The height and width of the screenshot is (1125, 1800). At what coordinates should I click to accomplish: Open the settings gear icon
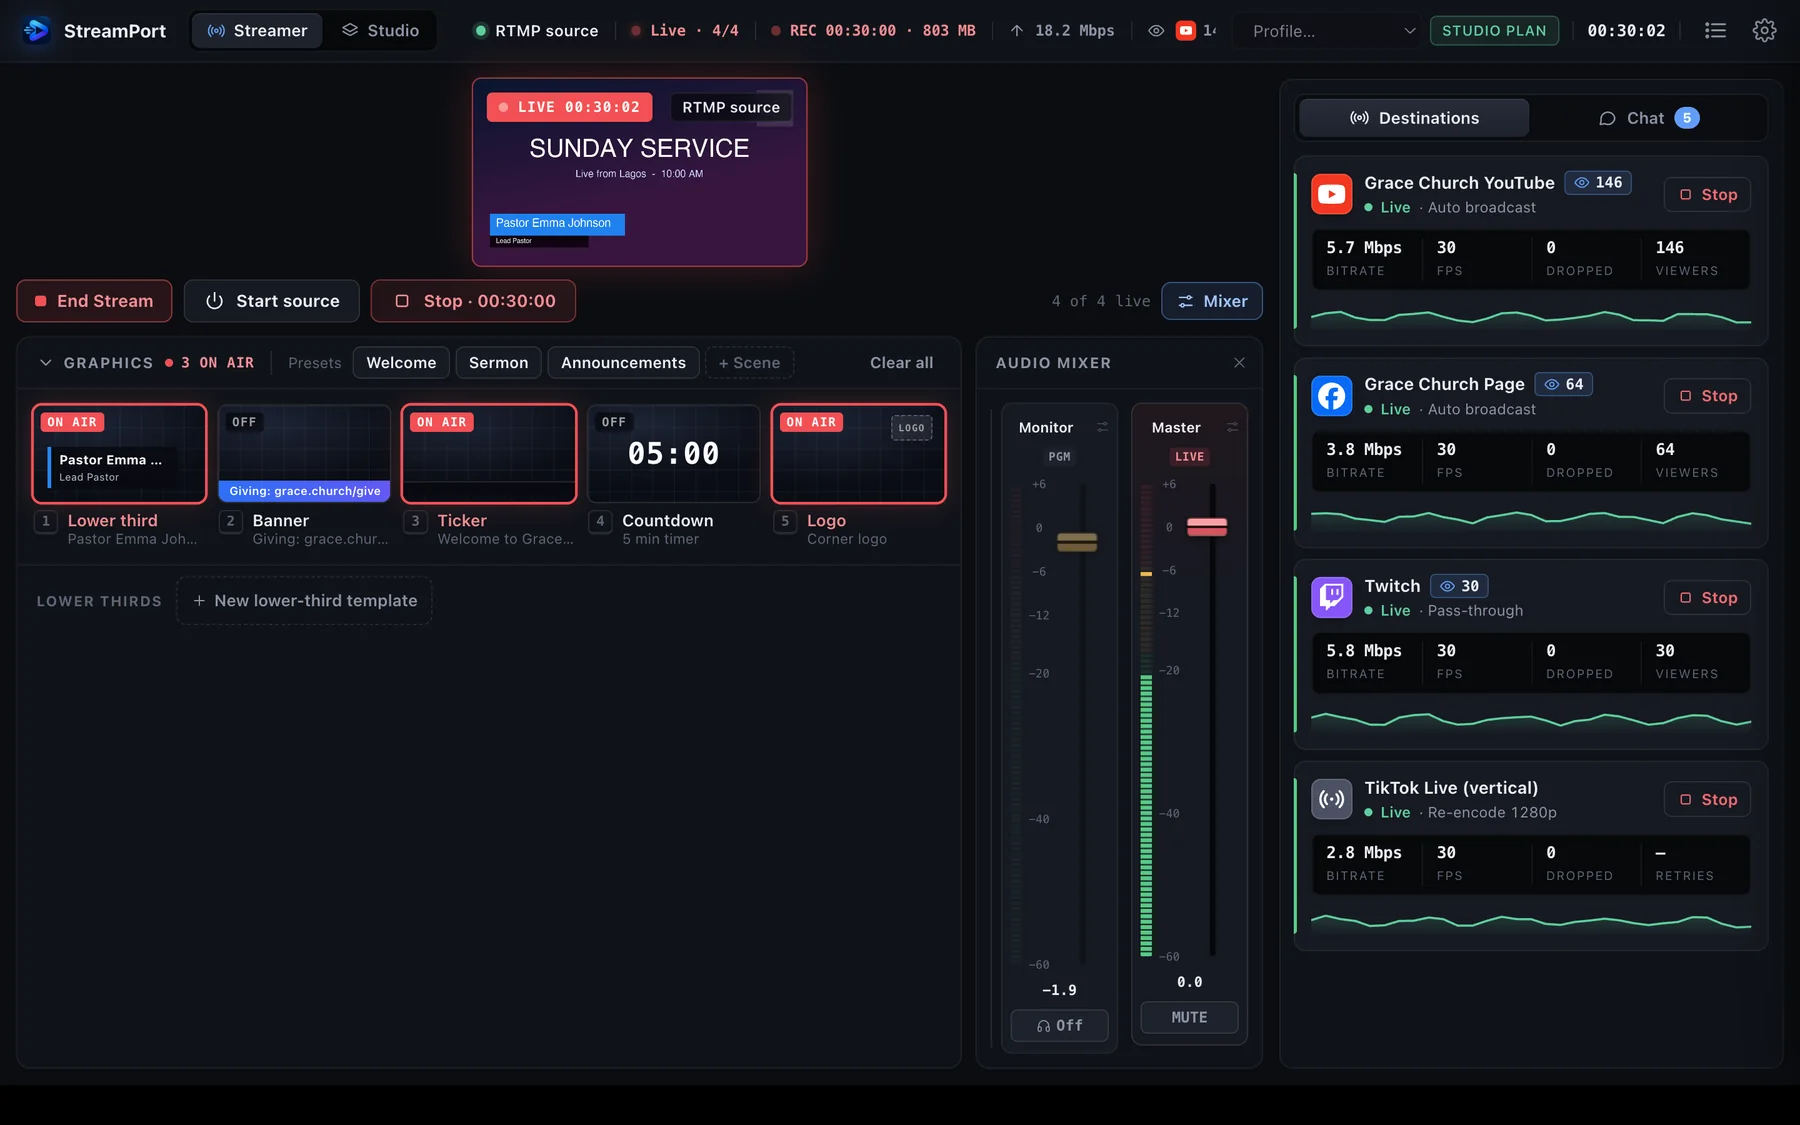click(x=1764, y=31)
